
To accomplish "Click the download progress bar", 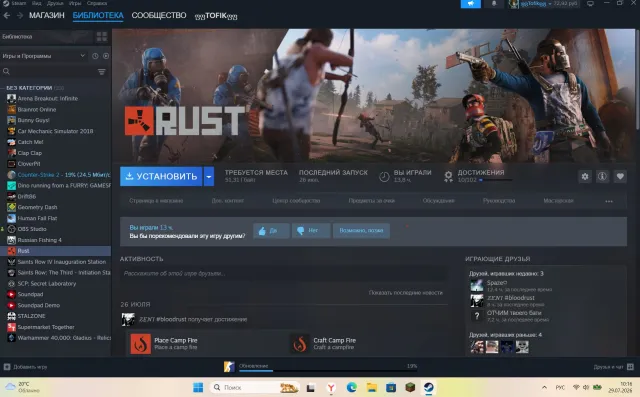I will [x=329, y=370].
